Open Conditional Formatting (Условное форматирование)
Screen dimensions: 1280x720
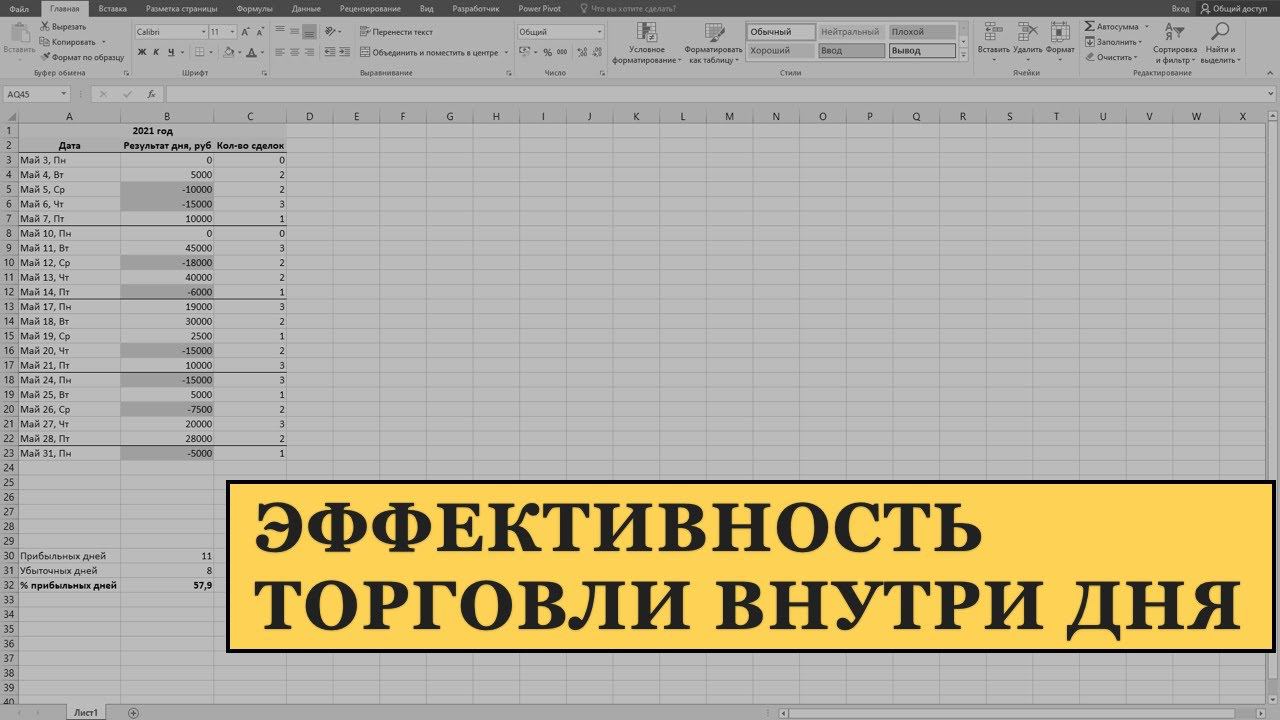click(646, 42)
